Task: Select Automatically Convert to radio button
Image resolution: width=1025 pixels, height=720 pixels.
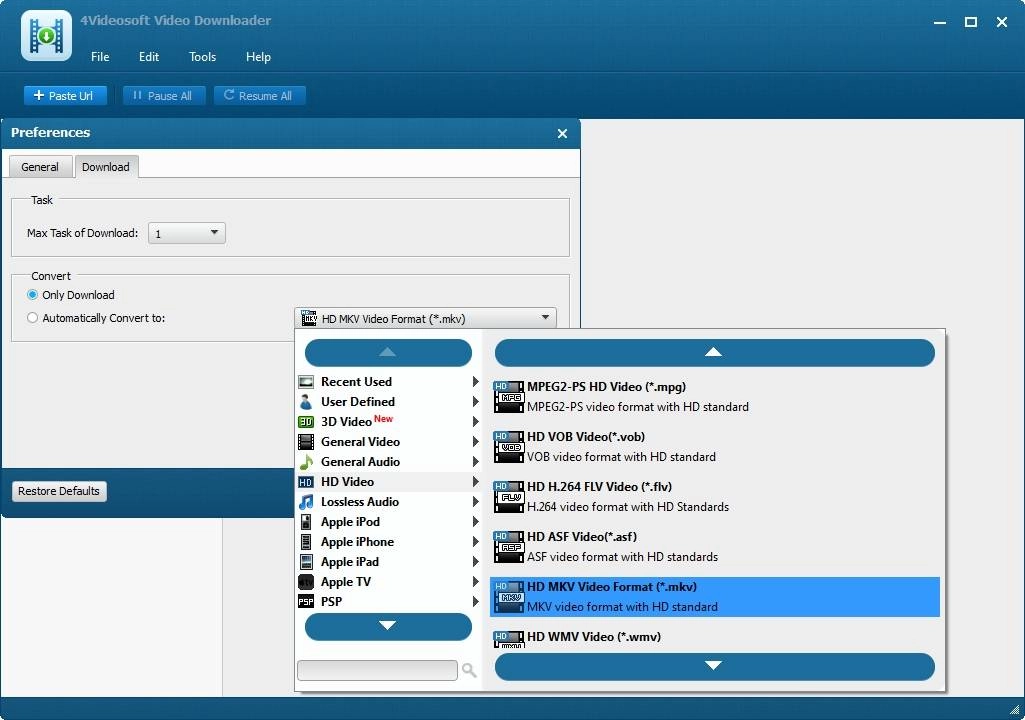Action: pyautogui.click(x=32, y=318)
